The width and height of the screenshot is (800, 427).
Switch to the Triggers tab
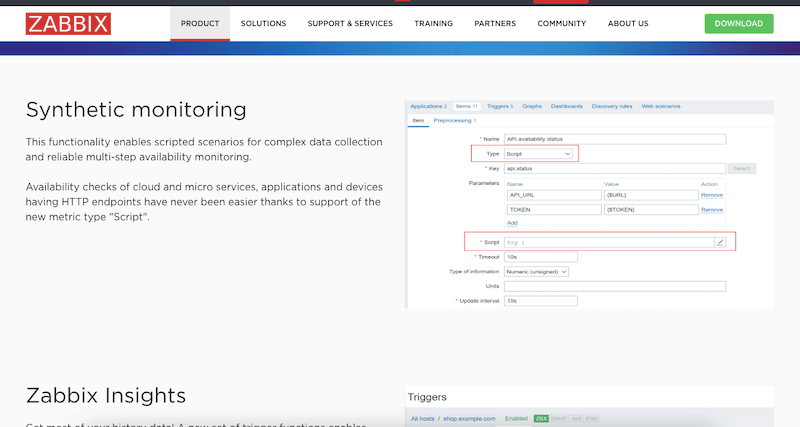(500, 106)
